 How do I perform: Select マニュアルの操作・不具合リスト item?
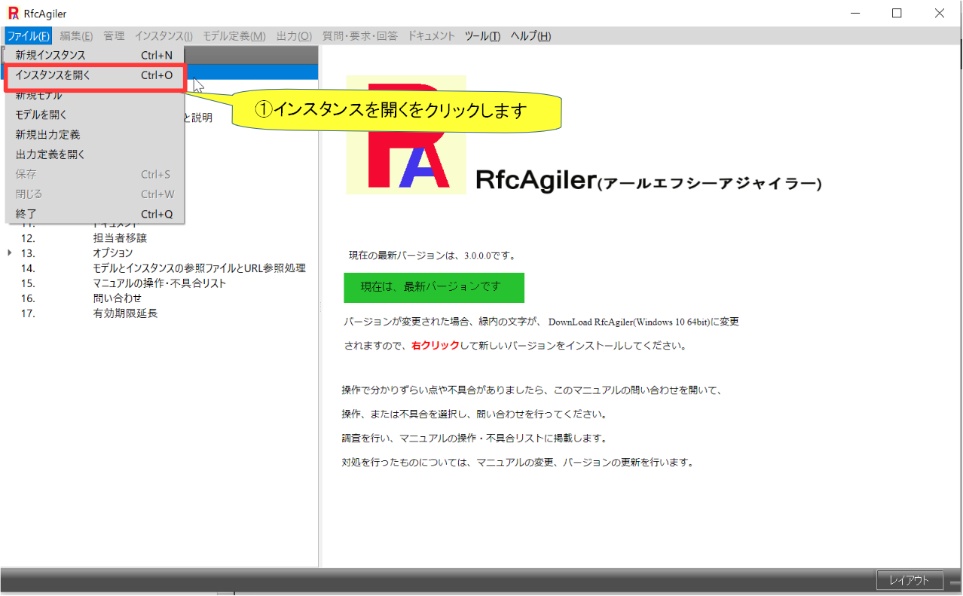tap(159, 283)
